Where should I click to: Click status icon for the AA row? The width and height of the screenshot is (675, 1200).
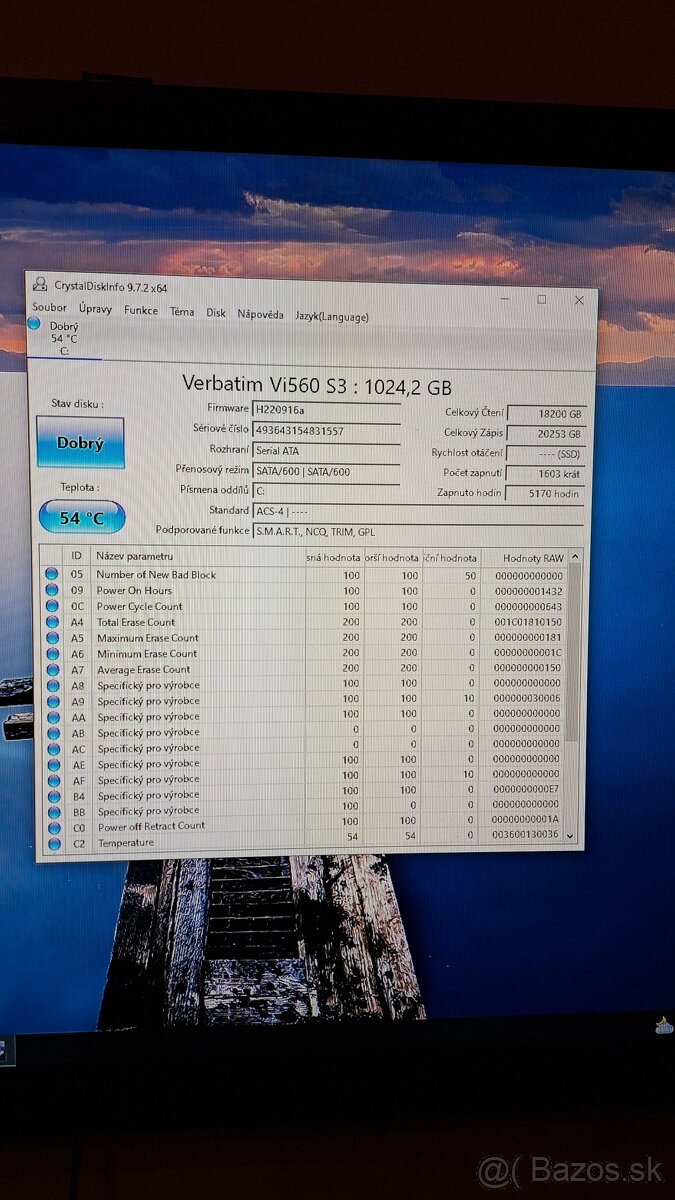(x=52, y=717)
